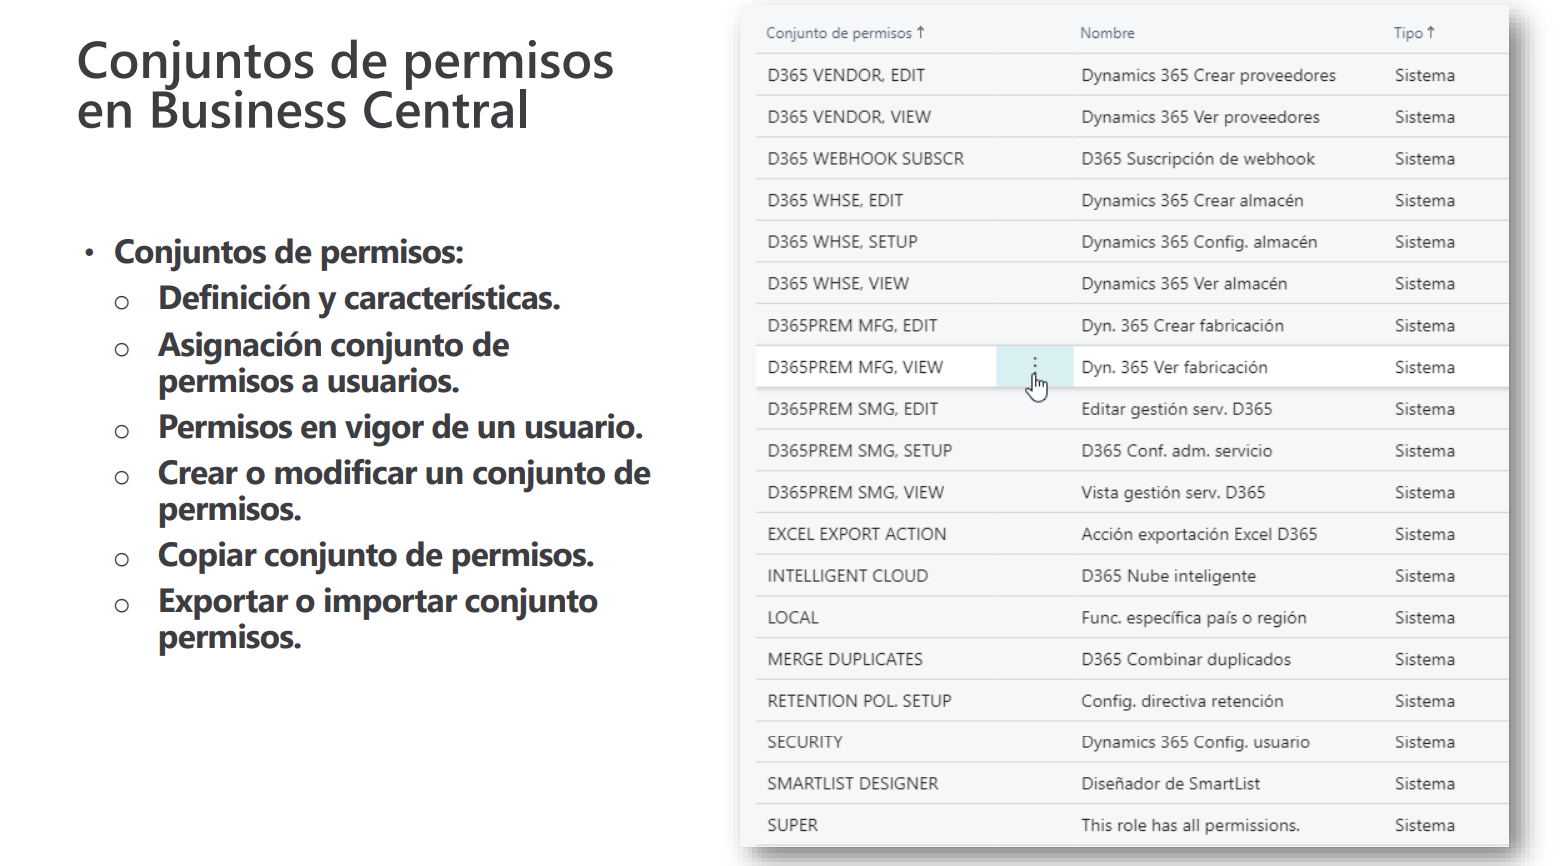Open the D365 WEBHOOK SUBSCR entry
The image size is (1567, 866).
[x=866, y=159]
